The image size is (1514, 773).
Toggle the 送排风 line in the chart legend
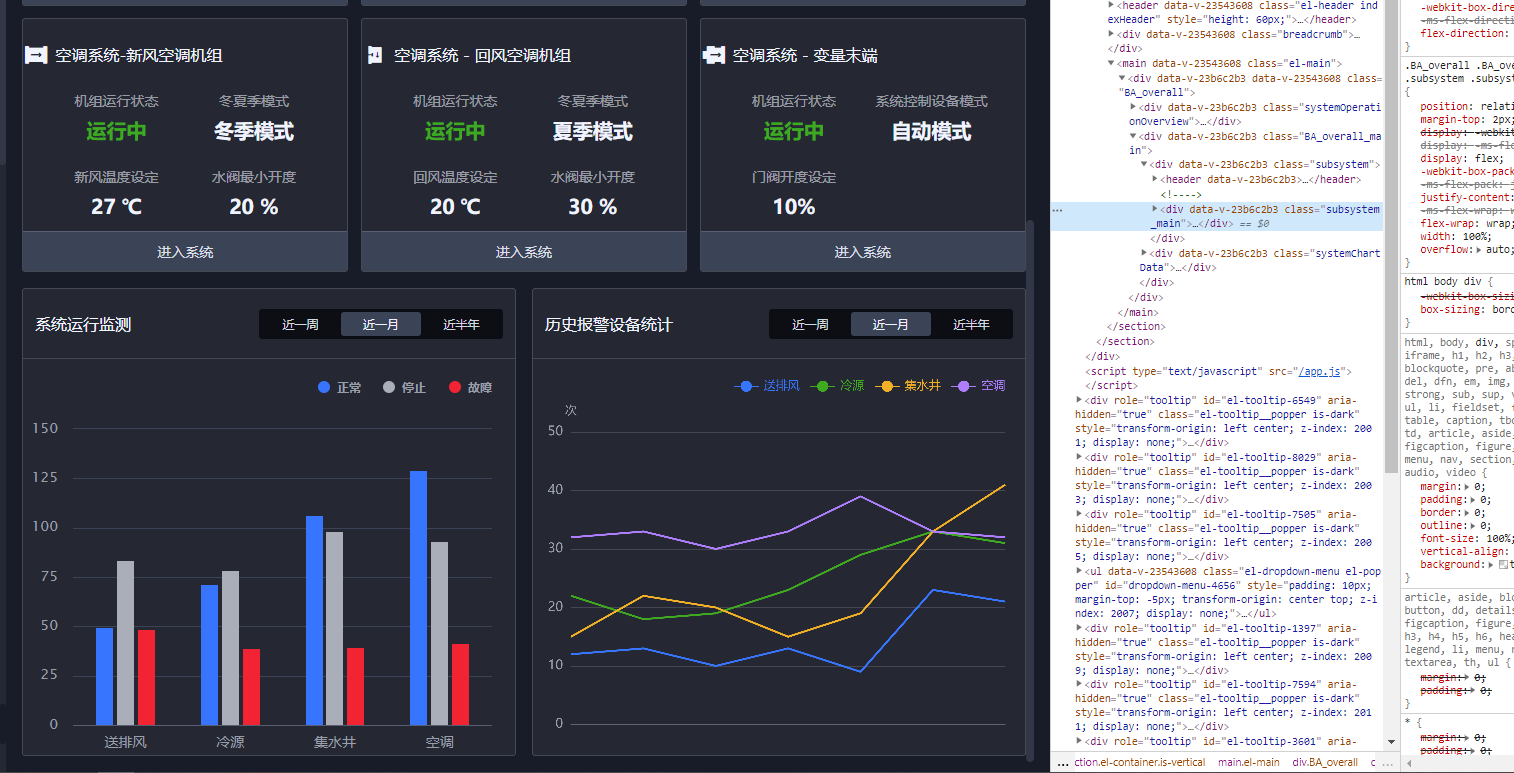pos(767,385)
